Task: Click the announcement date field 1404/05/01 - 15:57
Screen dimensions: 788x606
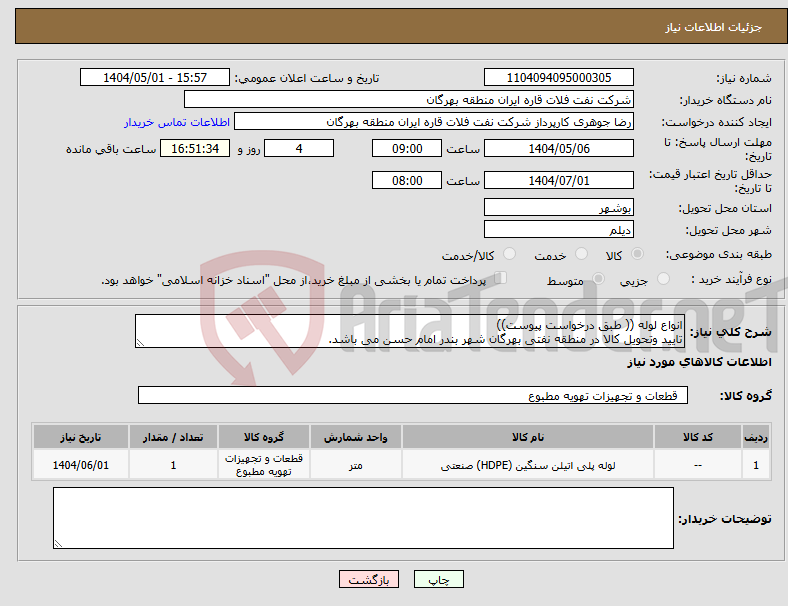Action: pos(155,77)
